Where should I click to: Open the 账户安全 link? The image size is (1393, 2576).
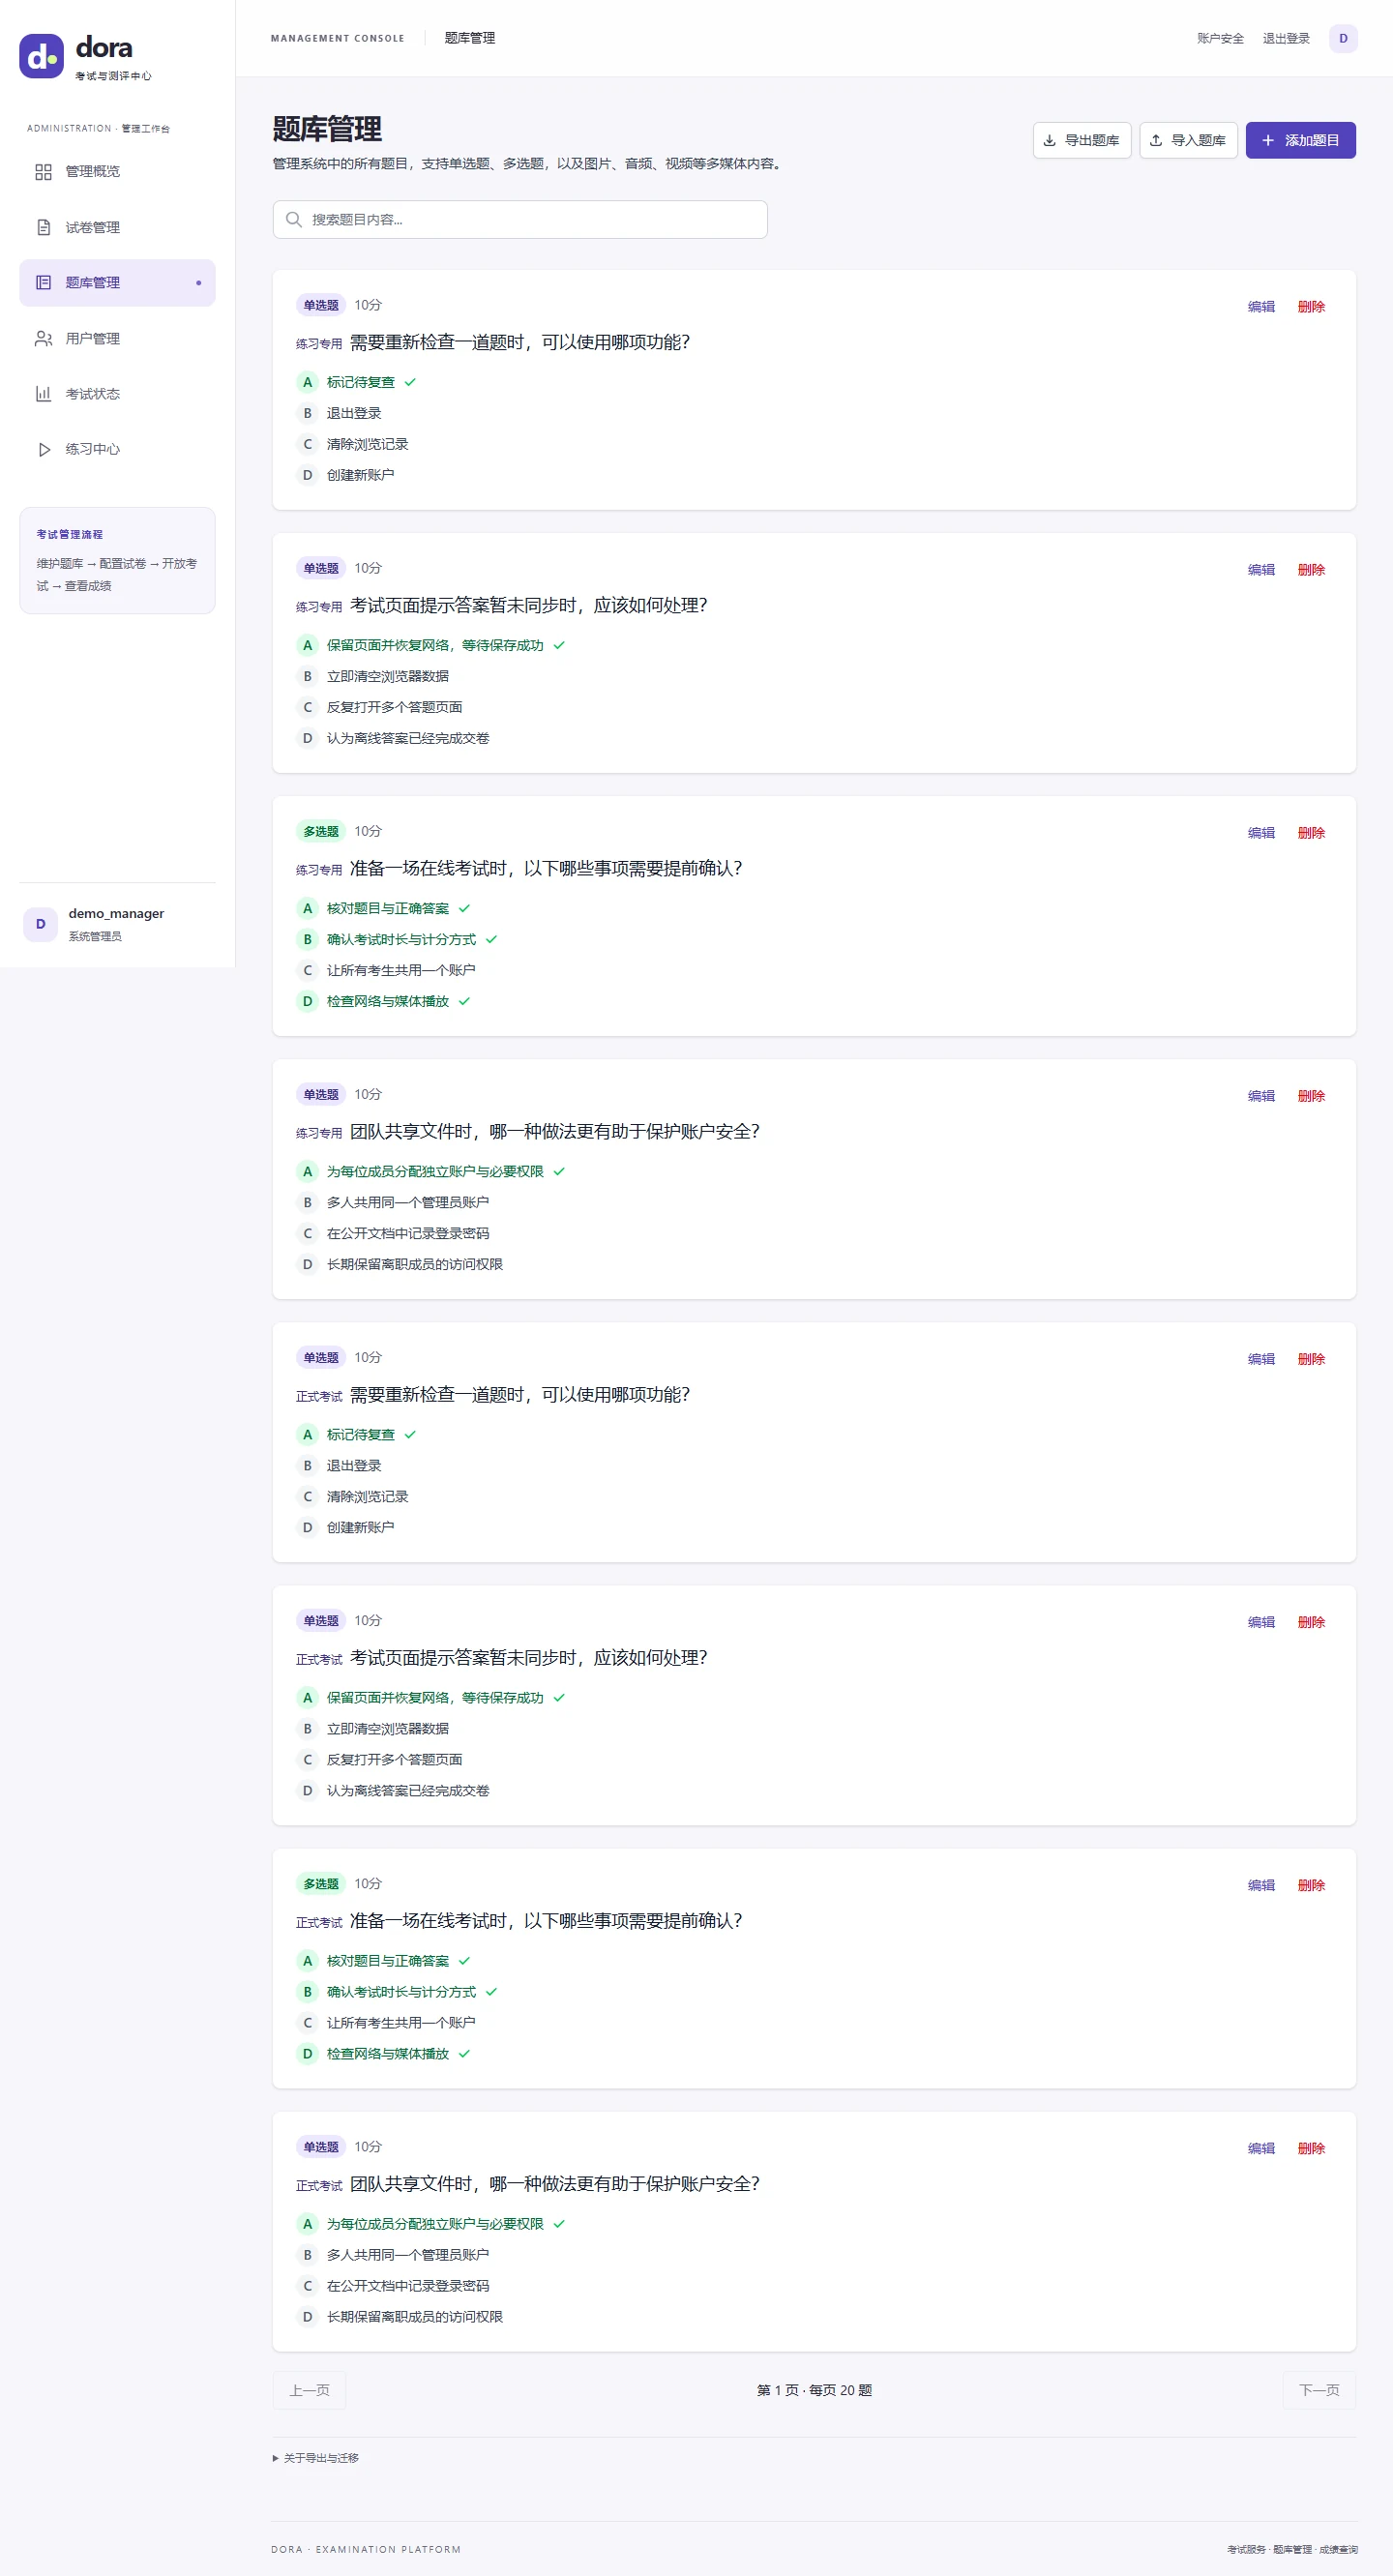1220,38
